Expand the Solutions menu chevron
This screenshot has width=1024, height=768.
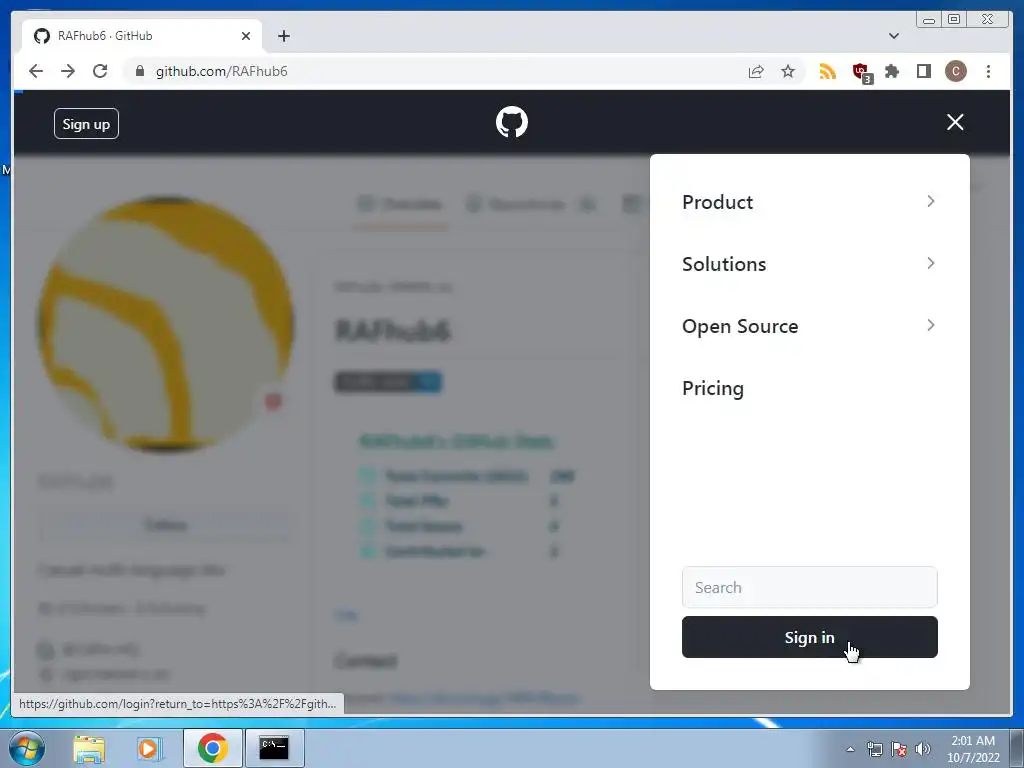point(931,263)
